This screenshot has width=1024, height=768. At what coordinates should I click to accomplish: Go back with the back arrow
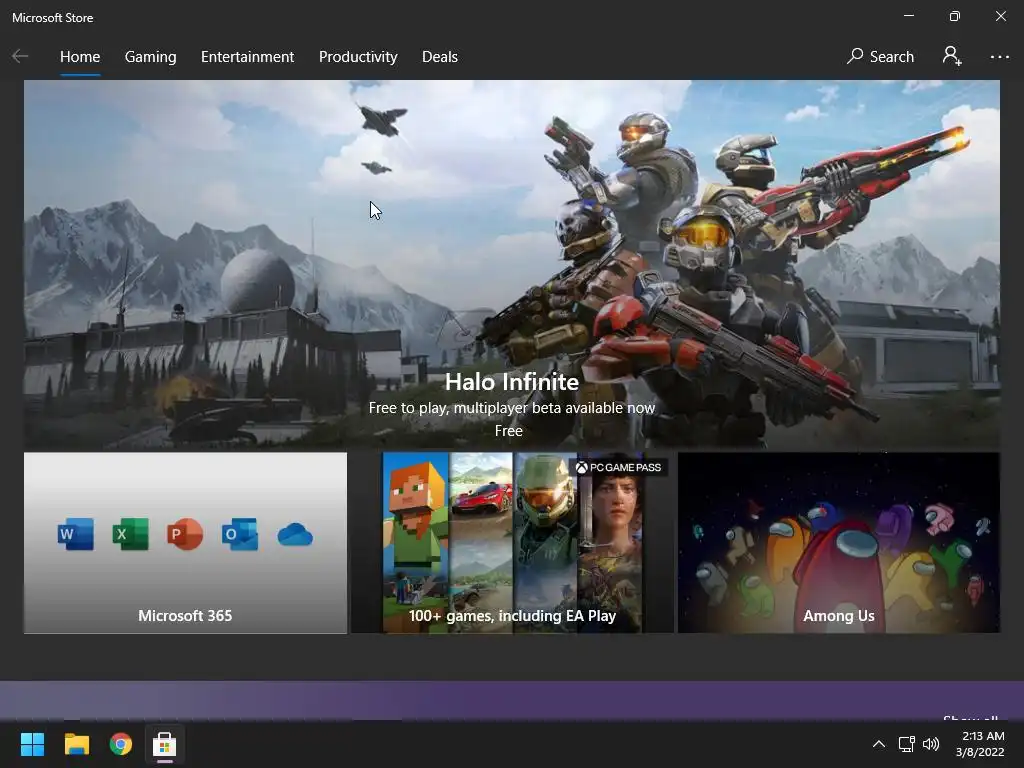20,57
